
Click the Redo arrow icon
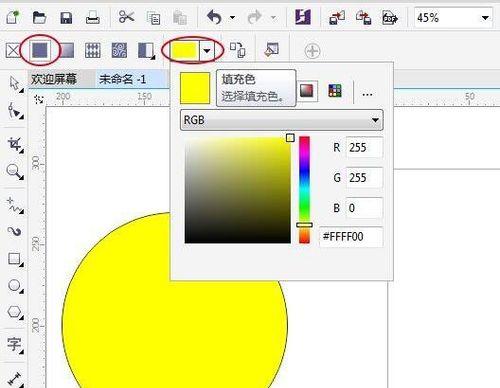[255, 17]
